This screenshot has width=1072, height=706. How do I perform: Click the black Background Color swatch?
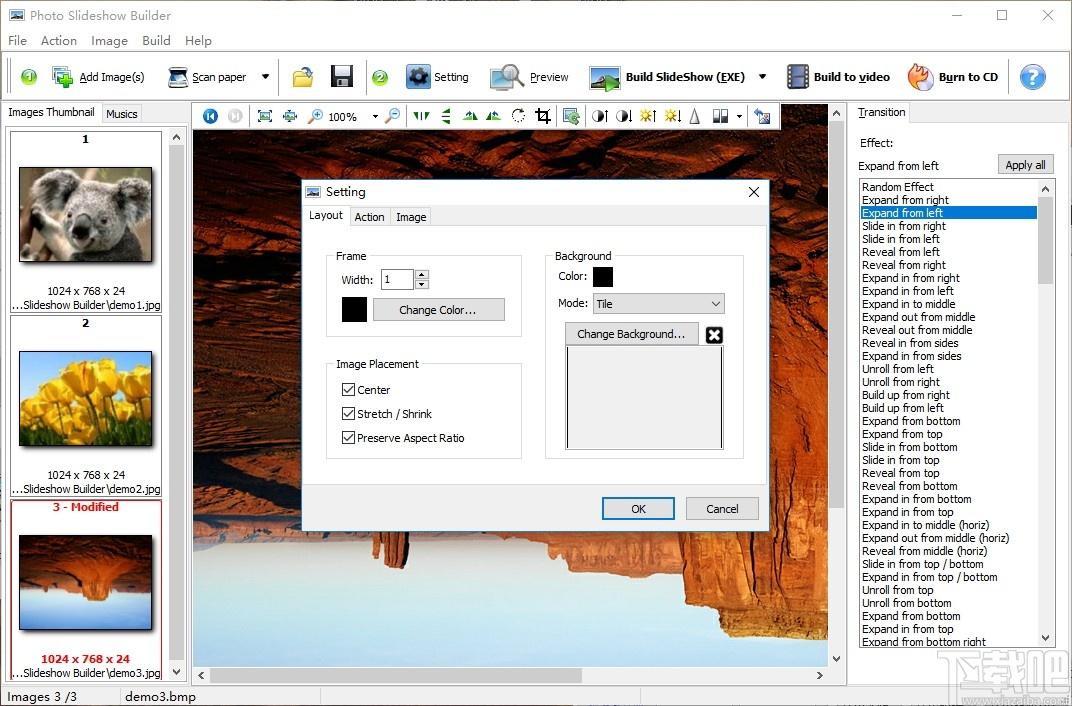click(x=603, y=277)
